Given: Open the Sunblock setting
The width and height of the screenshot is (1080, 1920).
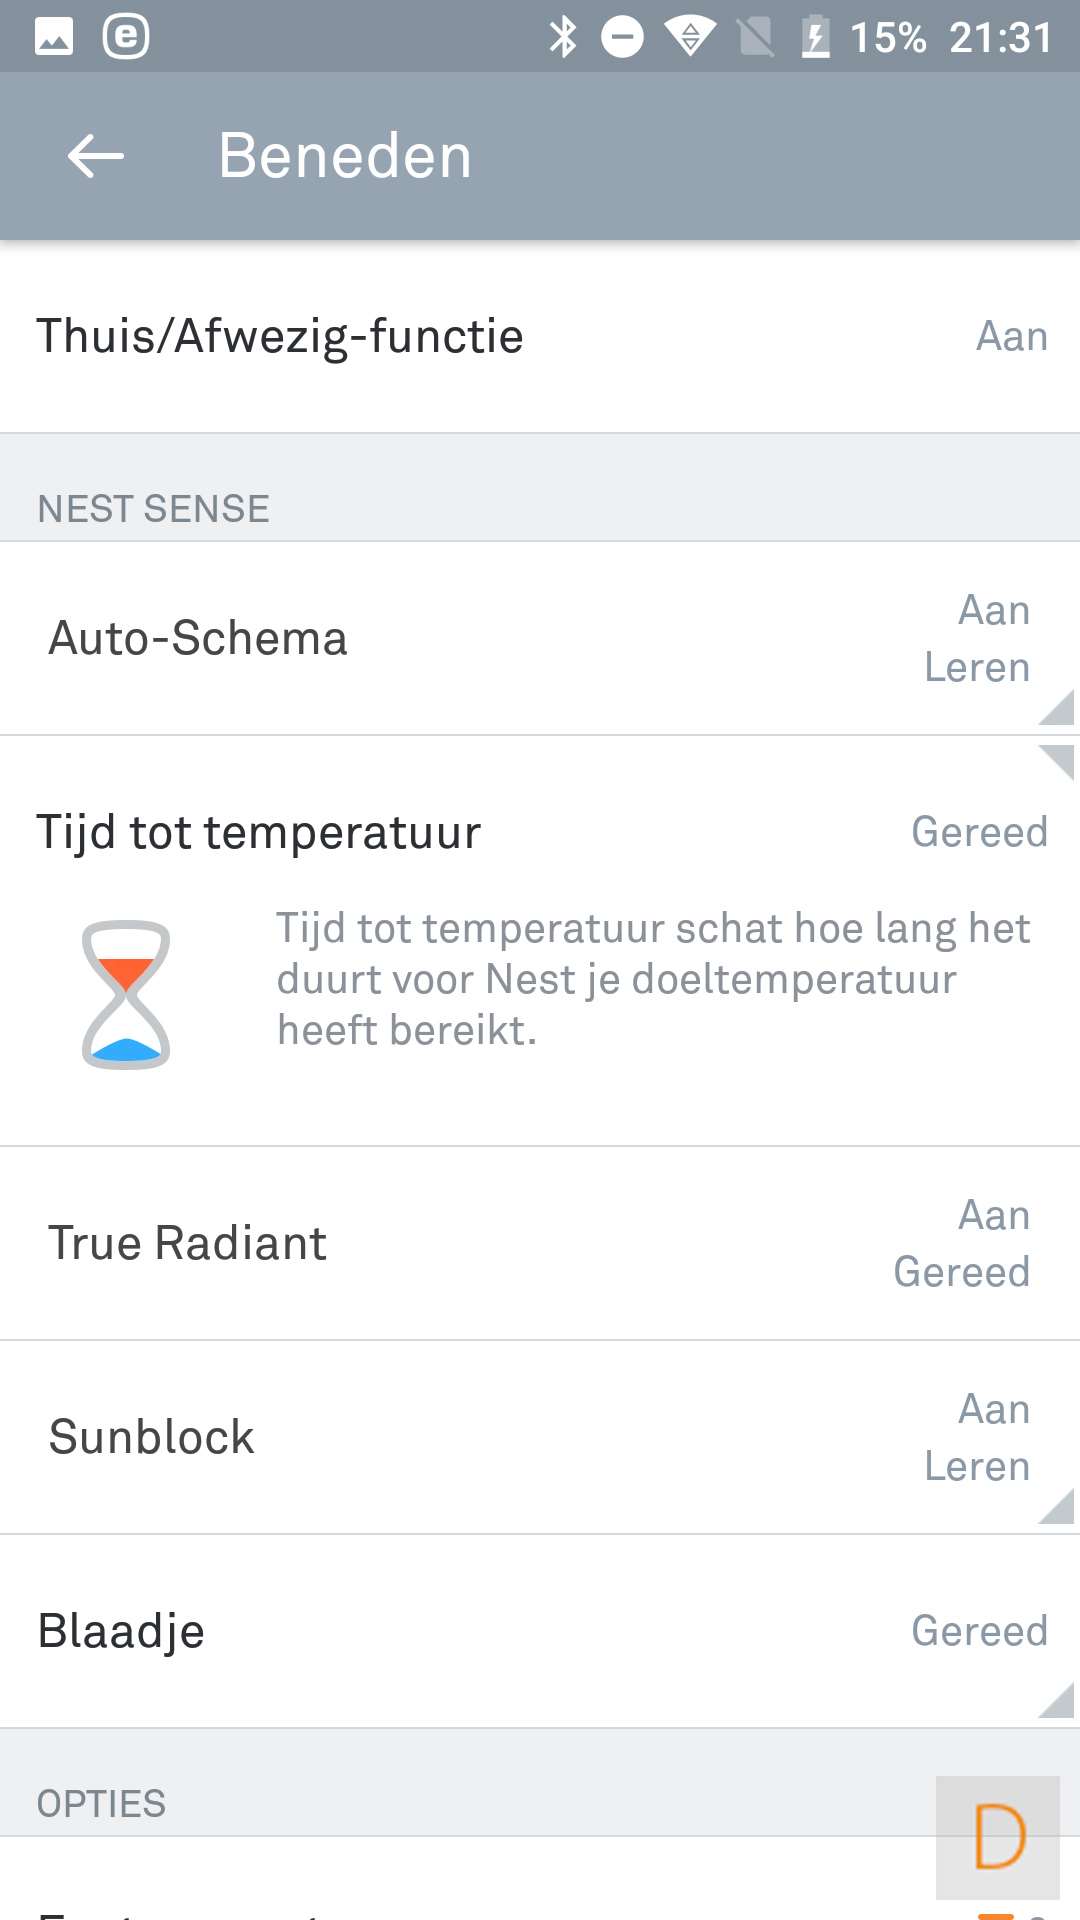Looking at the screenshot, I should coord(152,1438).
